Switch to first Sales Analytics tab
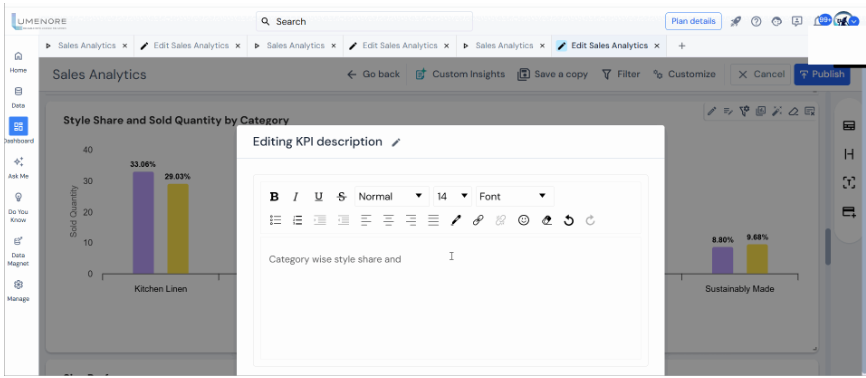866x378 pixels. tap(87, 45)
